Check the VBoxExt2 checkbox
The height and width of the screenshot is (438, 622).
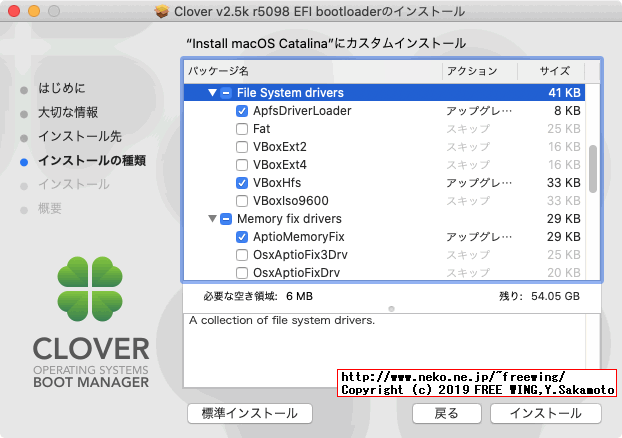coord(242,147)
